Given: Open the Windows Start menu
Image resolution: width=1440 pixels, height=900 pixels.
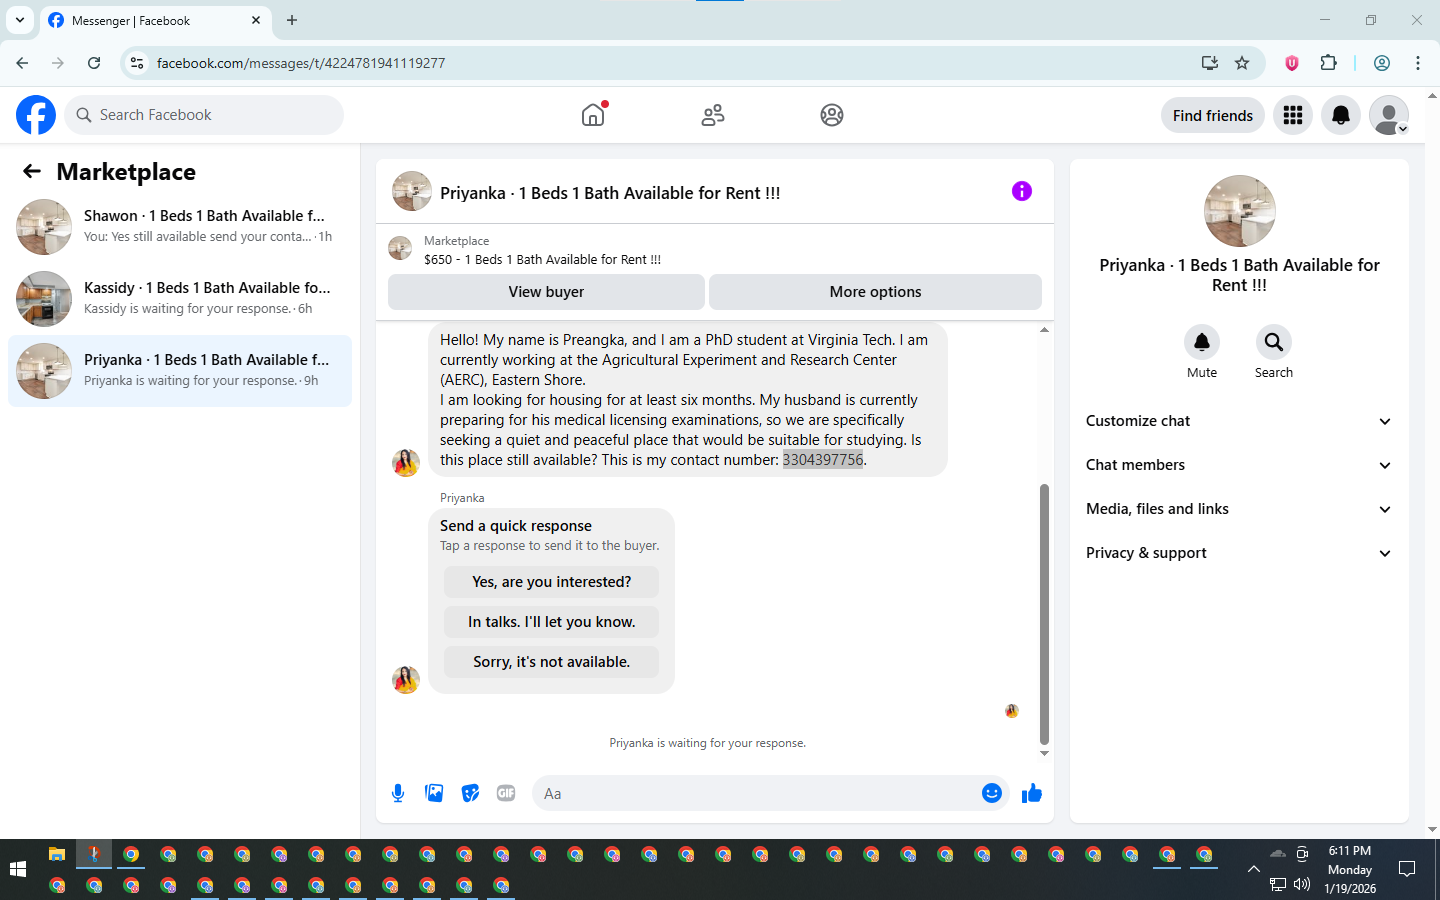Looking at the screenshot, I should point(18,869).
